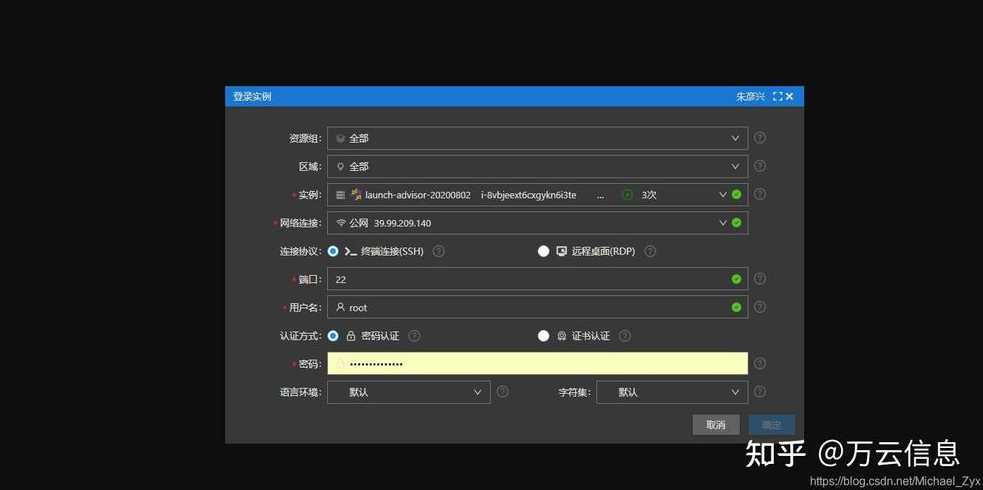The width and height of the screenshot is (983, 490).
Task: Open the 区域 dropdown
Action: [537, 167]
